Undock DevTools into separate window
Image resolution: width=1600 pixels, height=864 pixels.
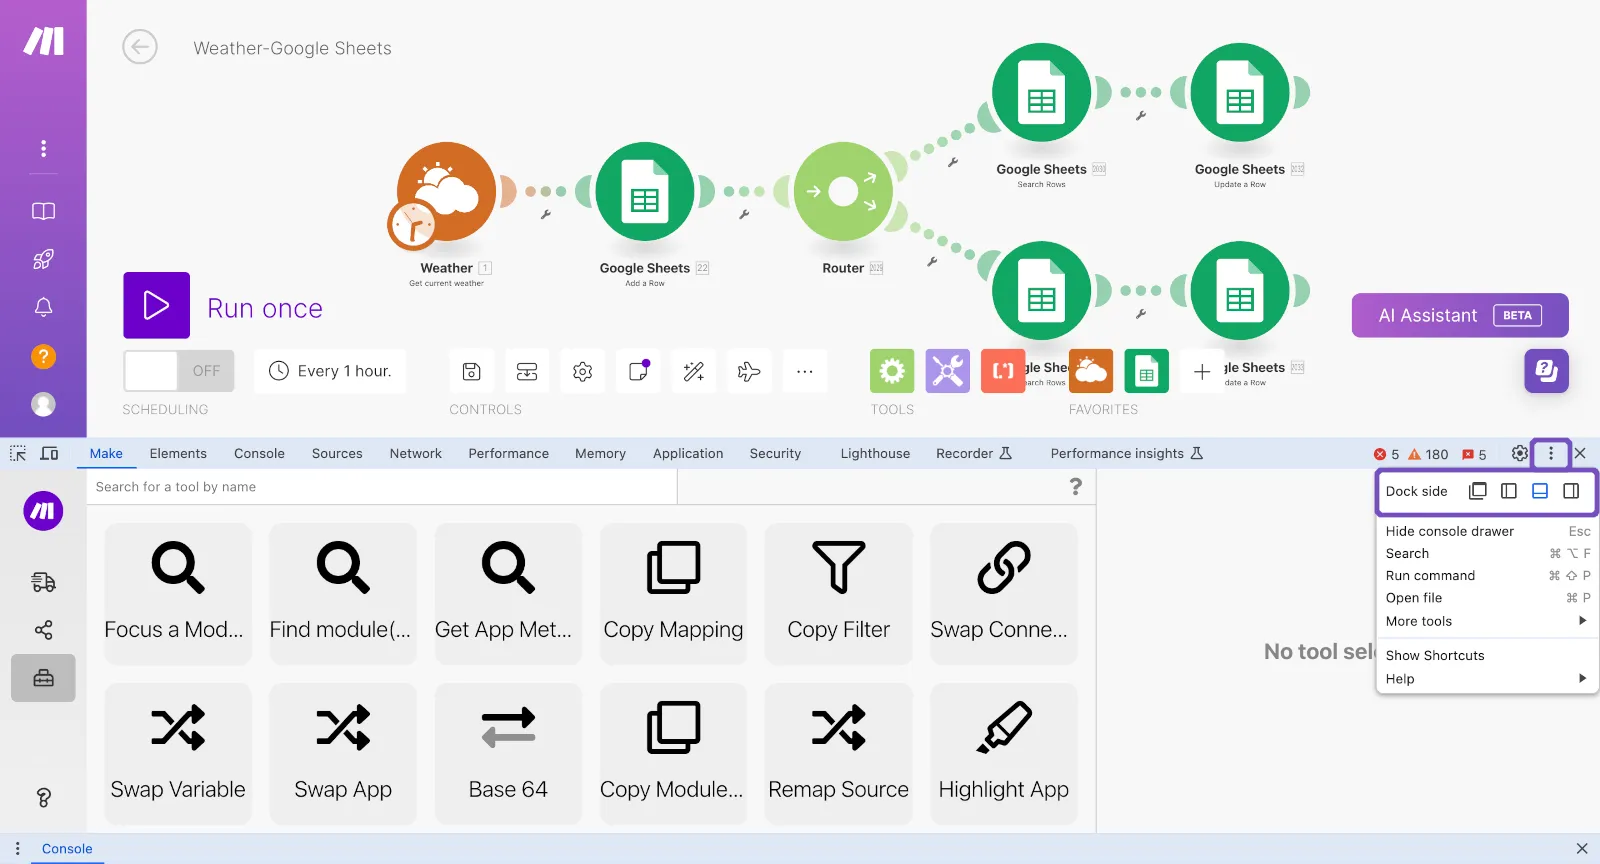pos(1478,491)
